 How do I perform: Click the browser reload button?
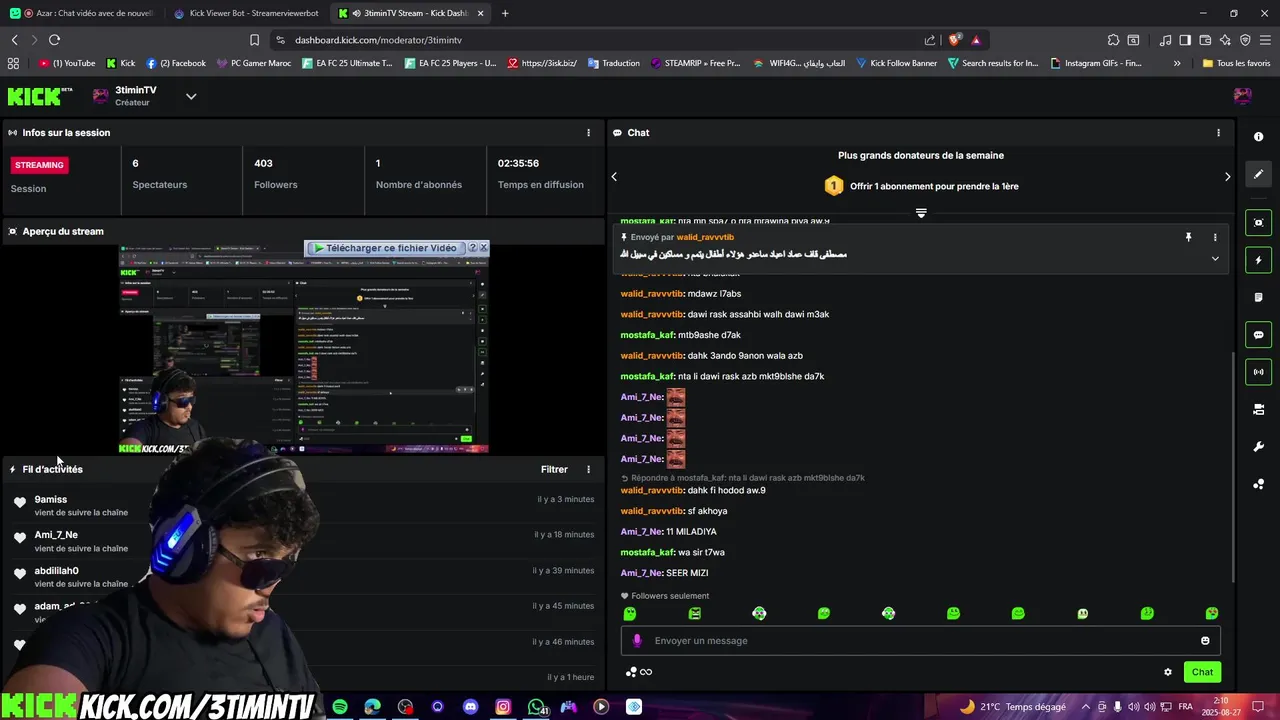(x=54, y=40)
